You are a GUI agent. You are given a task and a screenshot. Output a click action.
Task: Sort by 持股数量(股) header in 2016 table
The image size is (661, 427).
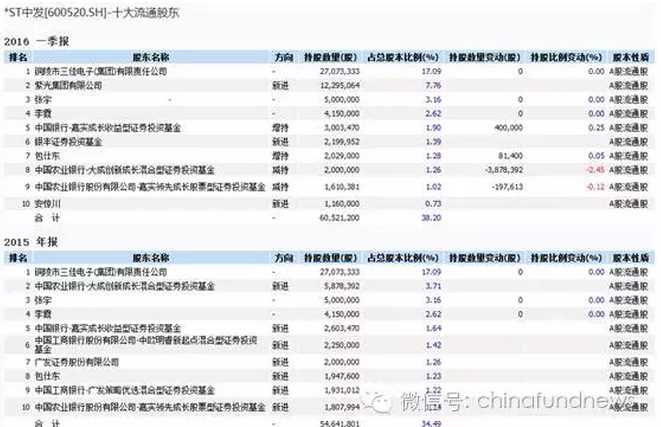coord(324,59)
